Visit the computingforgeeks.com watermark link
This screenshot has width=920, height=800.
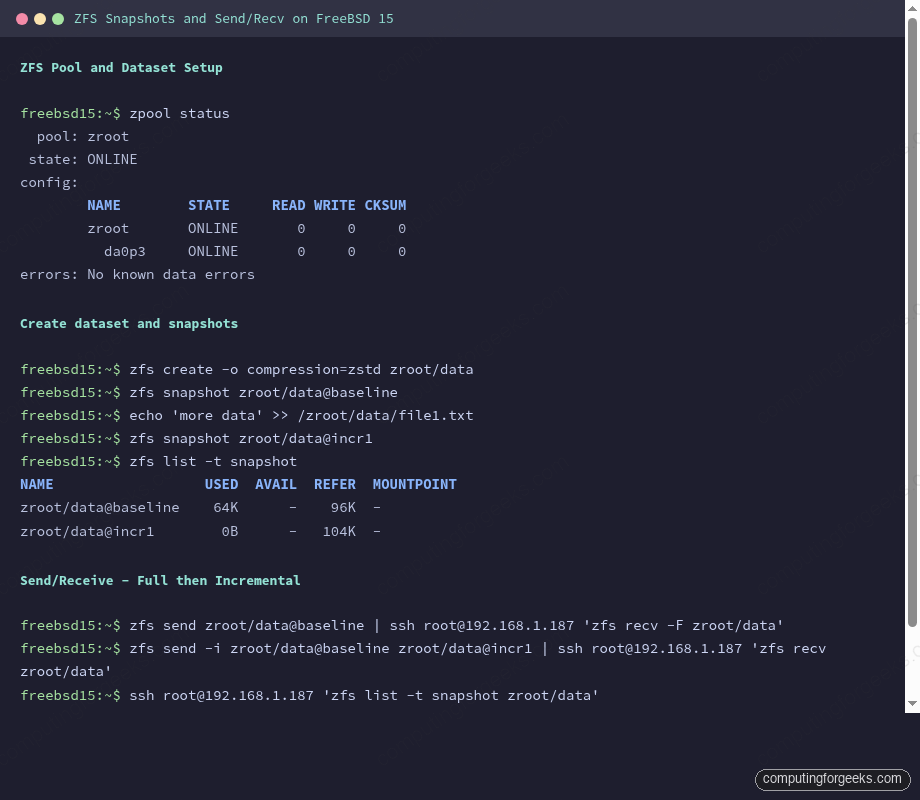pos(832,779)
